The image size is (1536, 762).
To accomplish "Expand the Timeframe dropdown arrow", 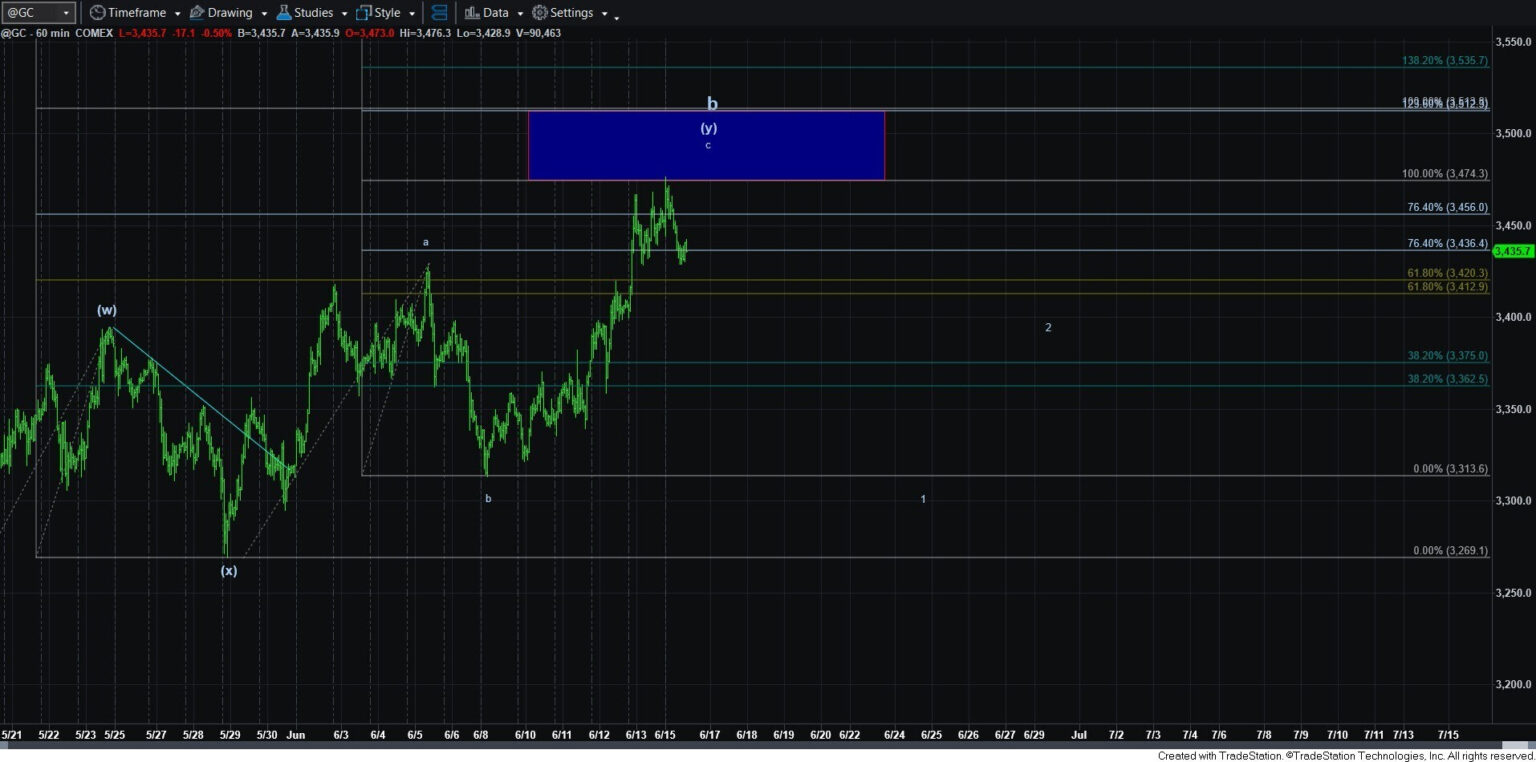I will tap(177, 14).
